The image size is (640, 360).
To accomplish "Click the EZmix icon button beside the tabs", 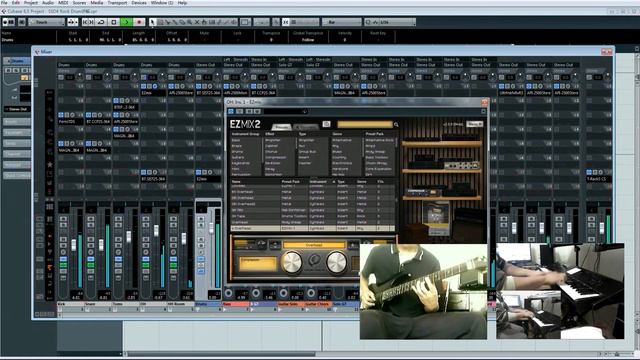I will click(326, 124).
